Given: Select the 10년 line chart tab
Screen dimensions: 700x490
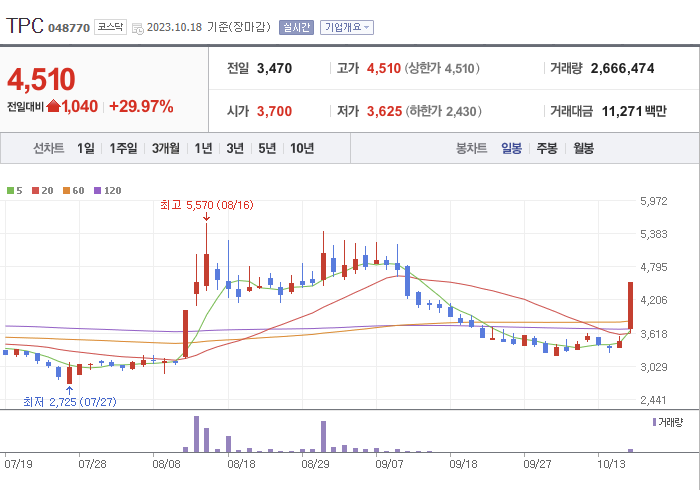Looking at the screenshot, I should pos(302,148).
